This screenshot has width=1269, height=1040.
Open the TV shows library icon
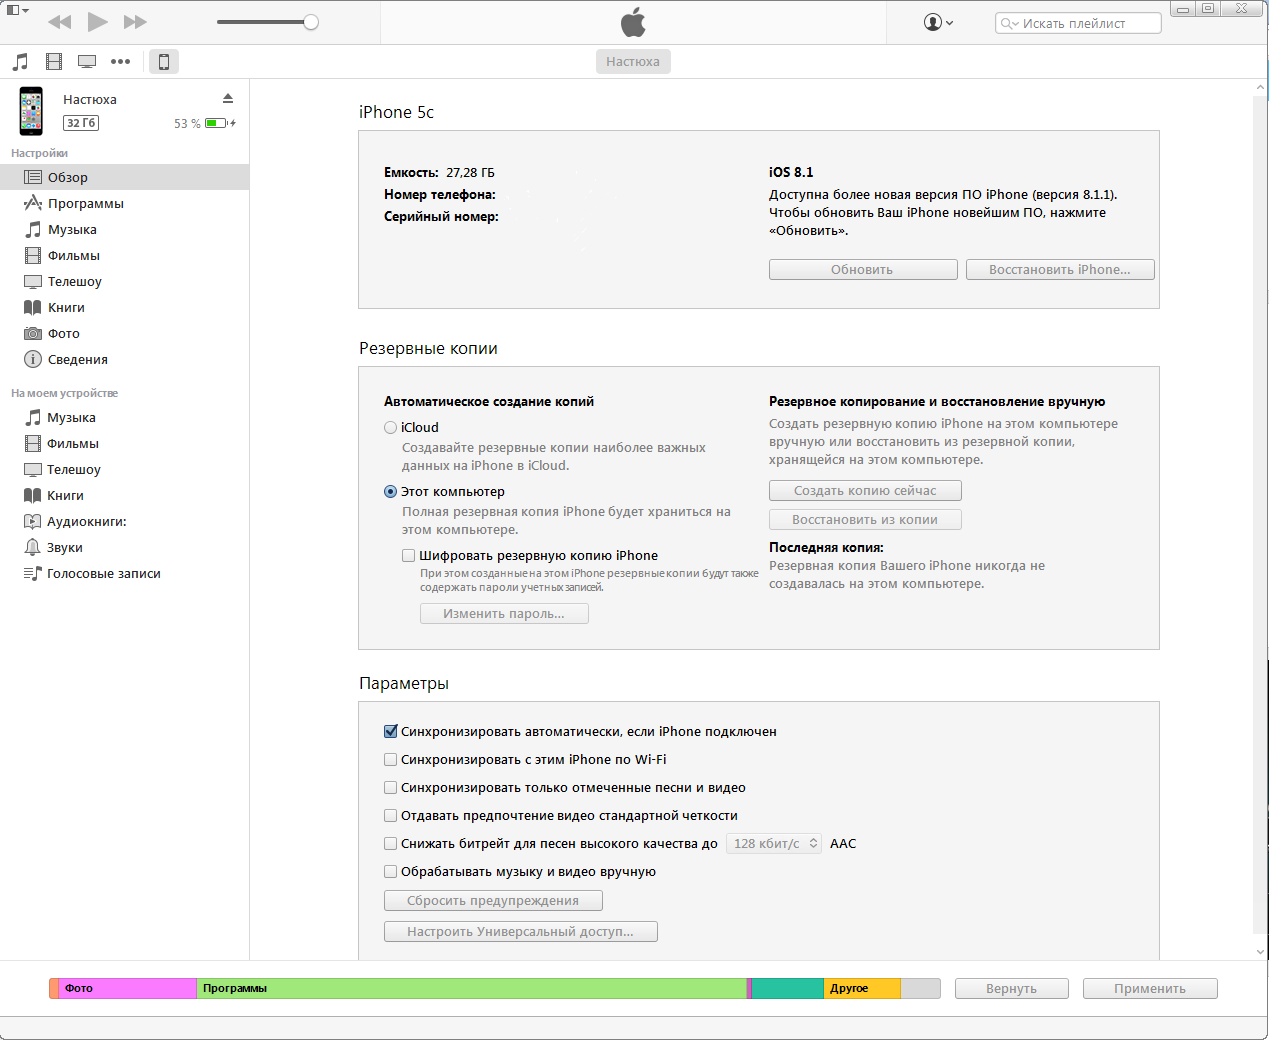(87, 62)
